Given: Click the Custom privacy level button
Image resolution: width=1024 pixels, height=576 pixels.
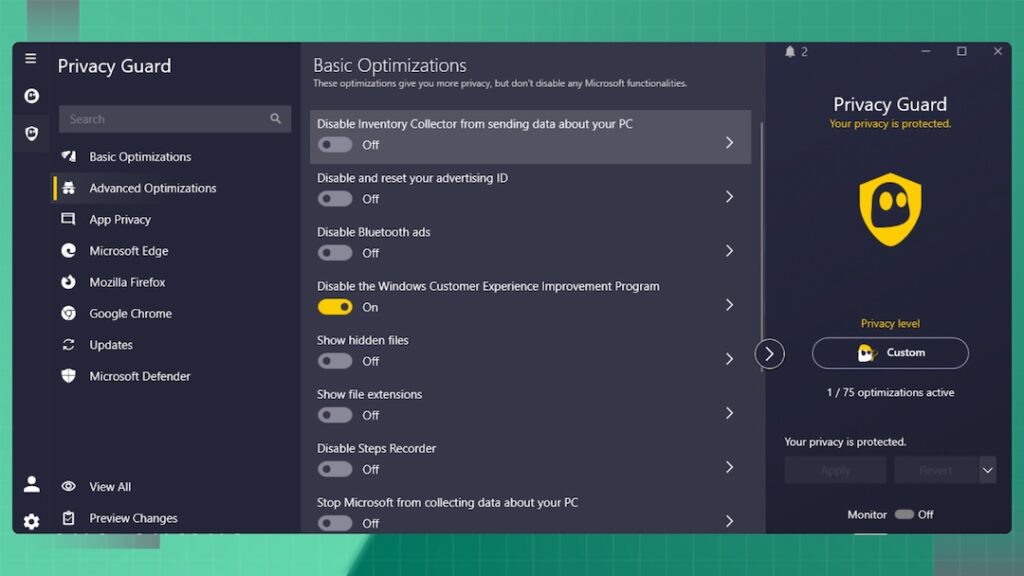Looking at the screenshot, I should 890,353.
